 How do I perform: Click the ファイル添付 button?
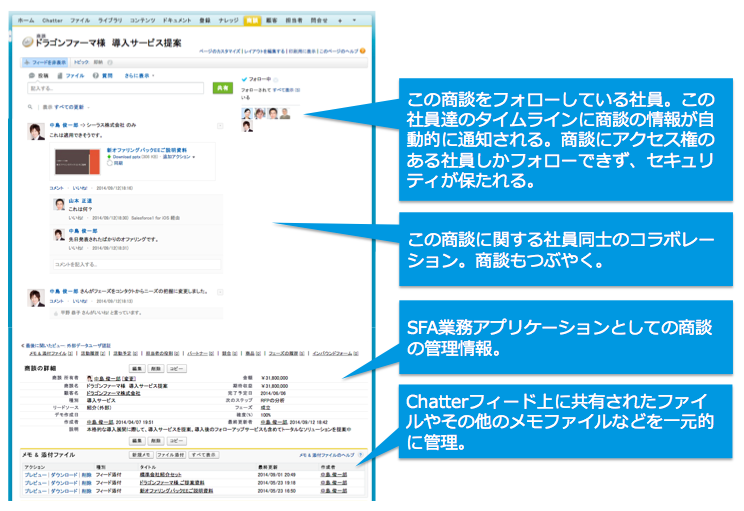click(x=171, y=455)
